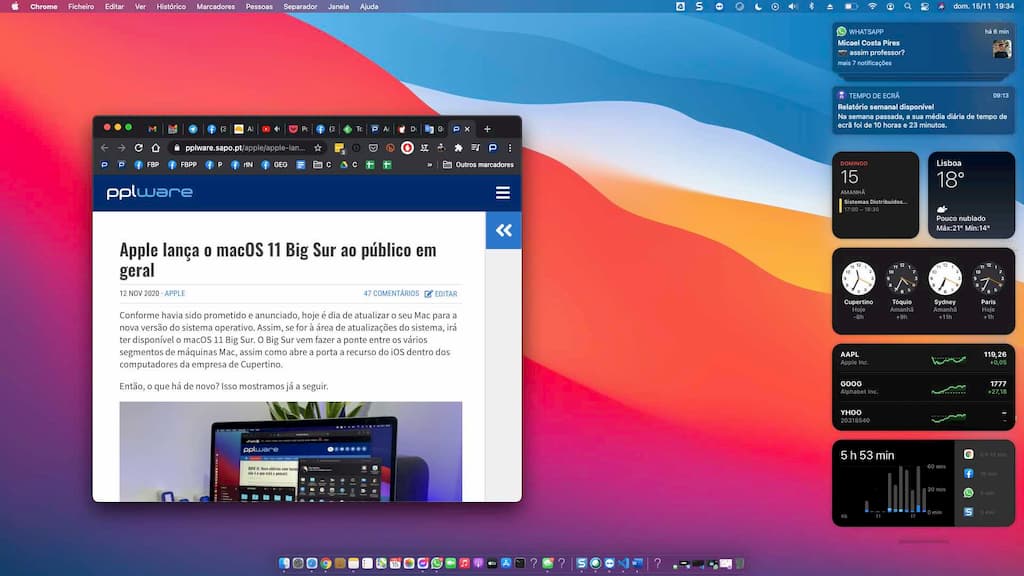
Task: Open Music app from the Dock
Action: pos(464,563)
